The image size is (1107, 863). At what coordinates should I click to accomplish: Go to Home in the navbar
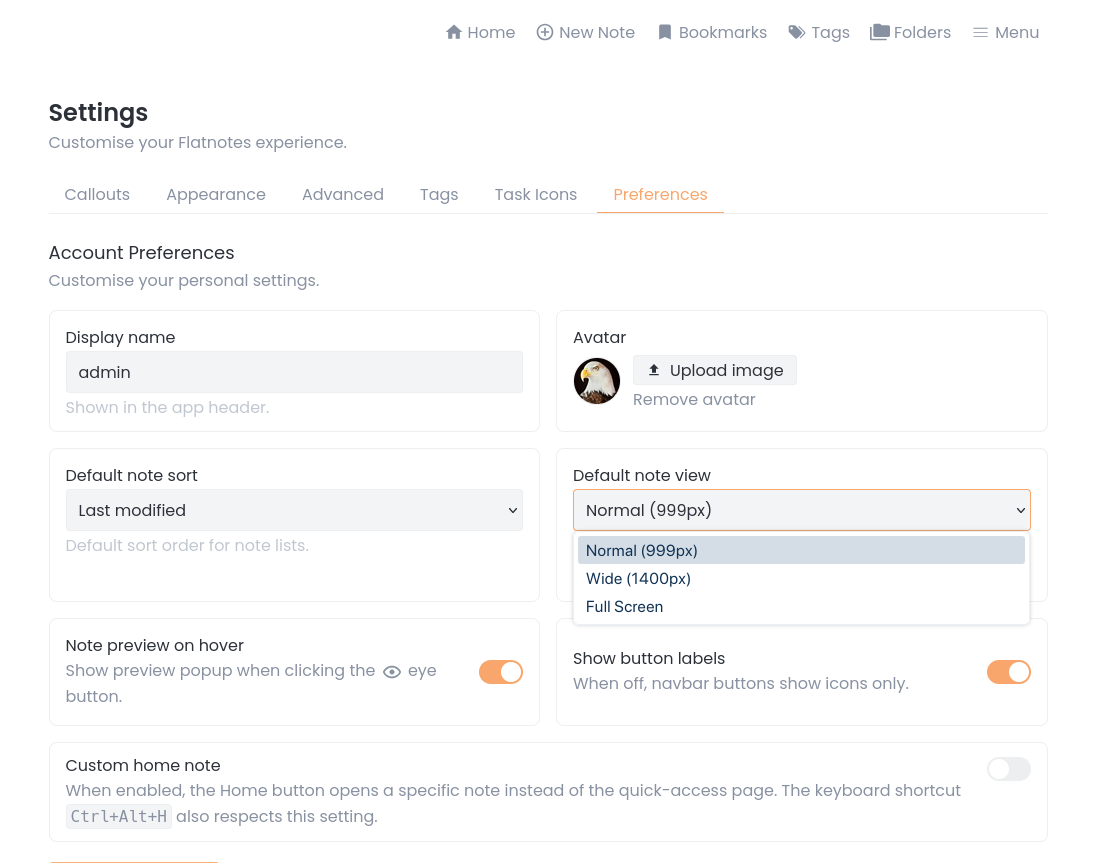pyautogui.click(x=481, y=32)
